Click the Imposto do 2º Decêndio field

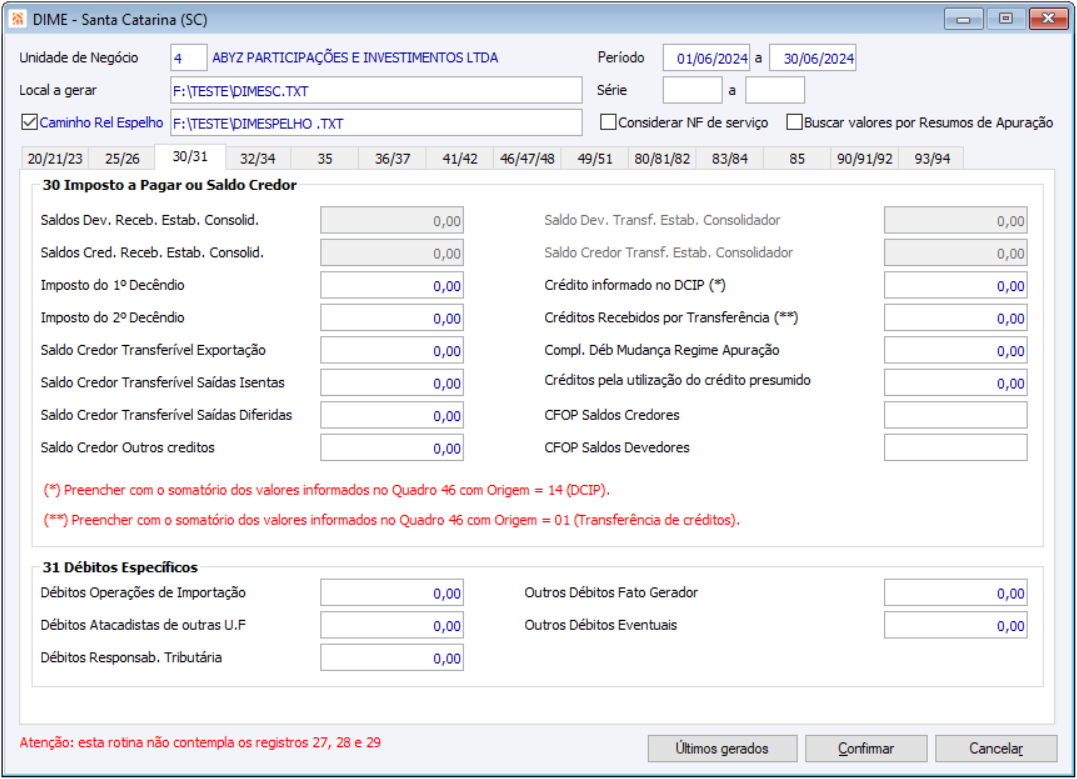[392, 318]
